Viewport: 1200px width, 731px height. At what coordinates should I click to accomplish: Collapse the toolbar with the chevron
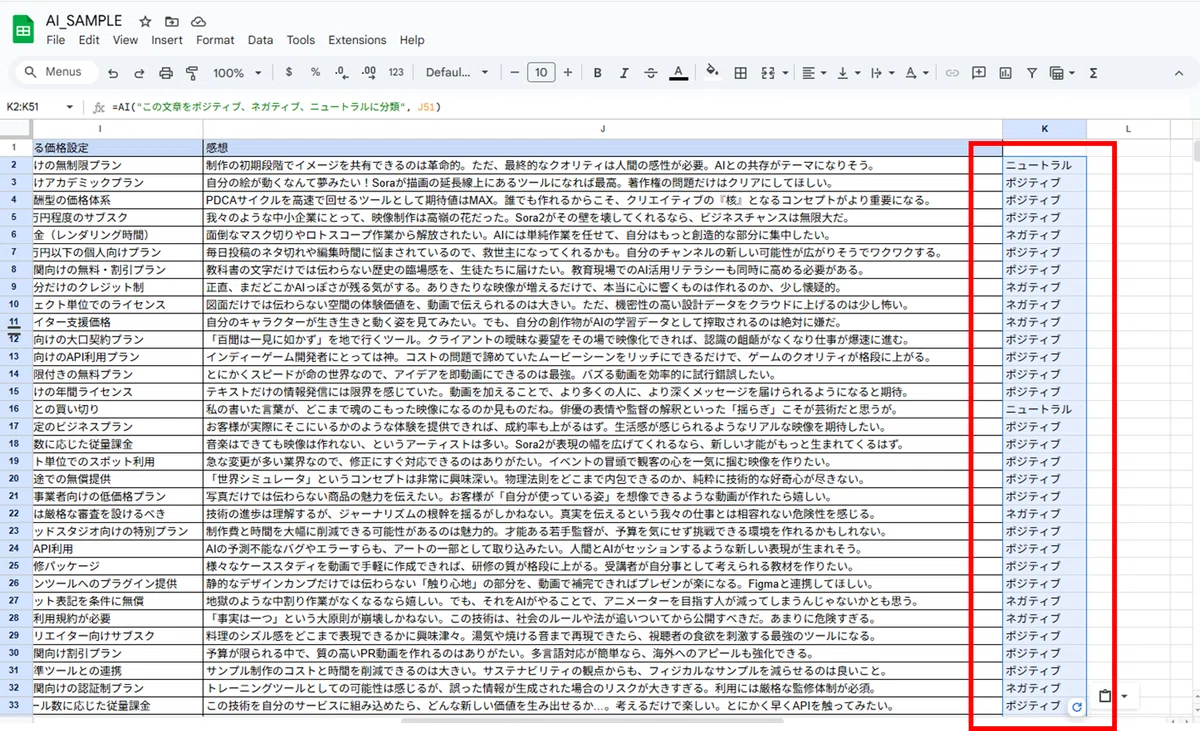click(1180, 73)
